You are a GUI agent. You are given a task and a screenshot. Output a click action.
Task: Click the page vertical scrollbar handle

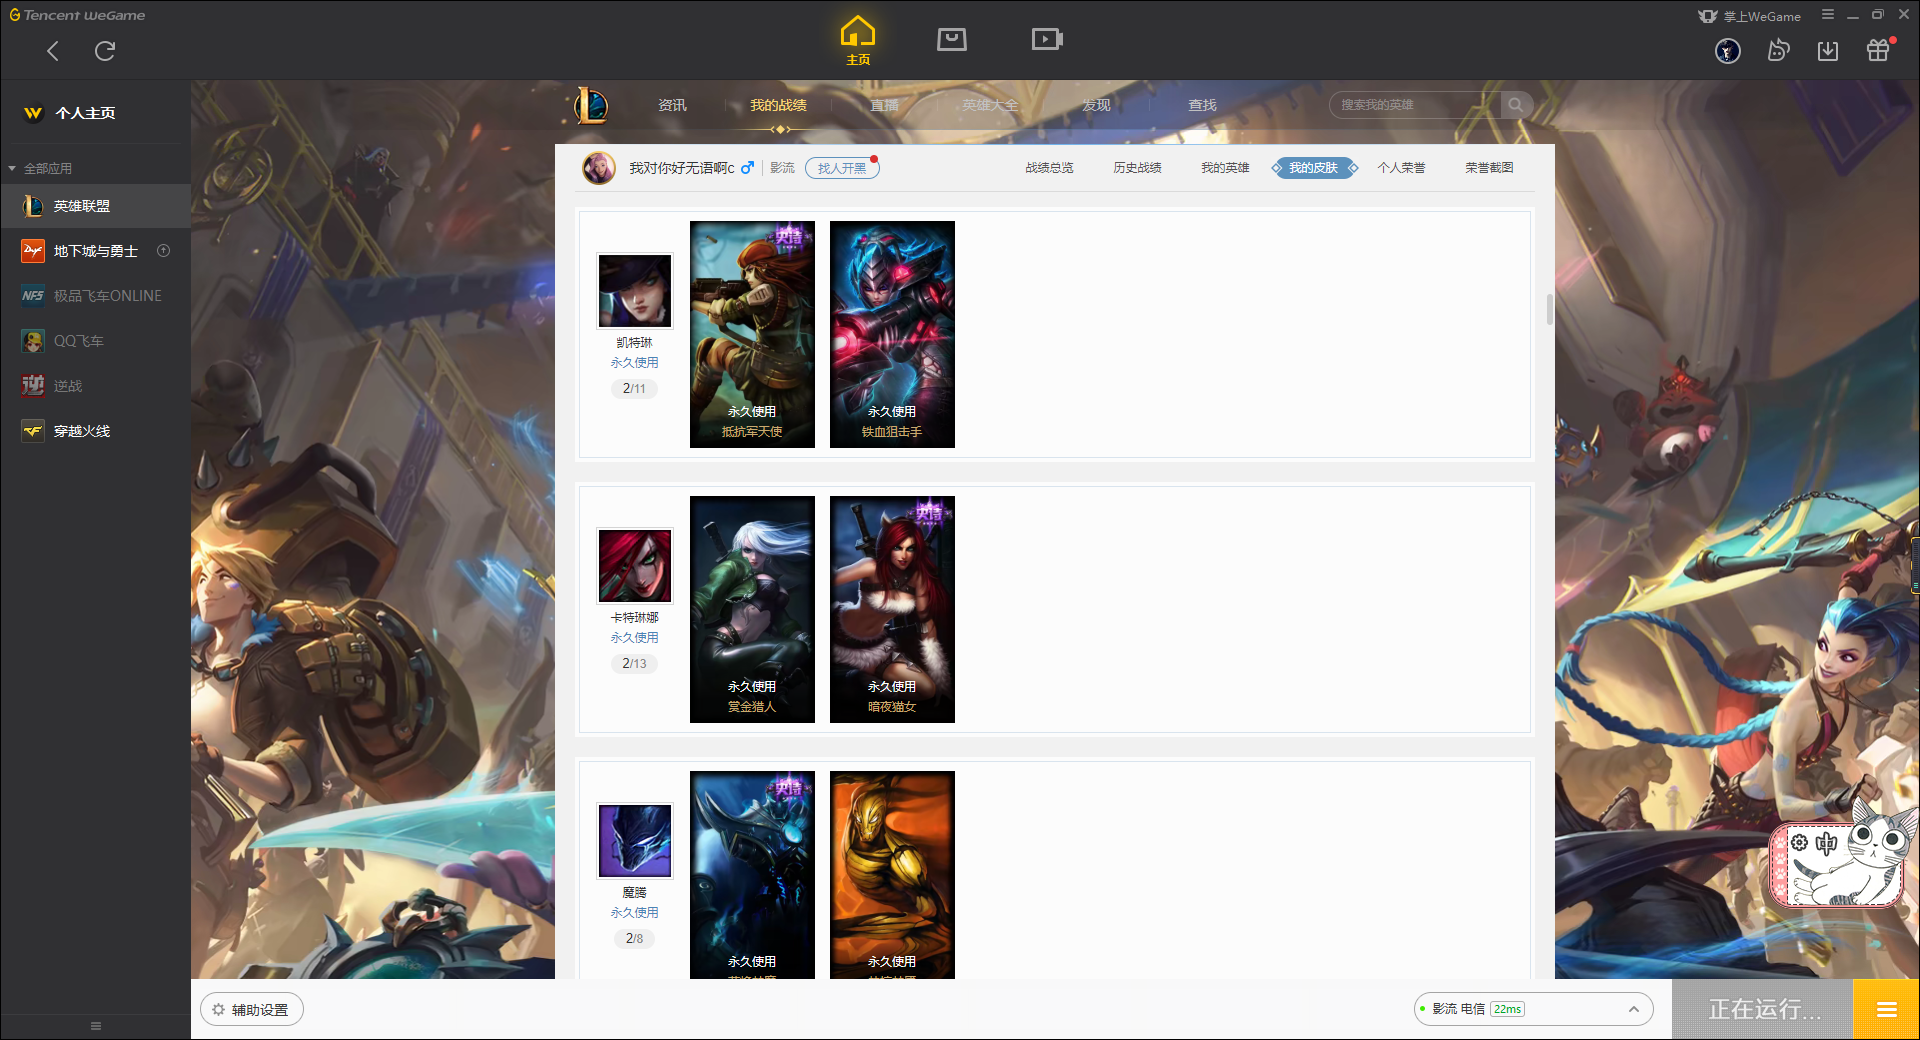coord(1550,310)
